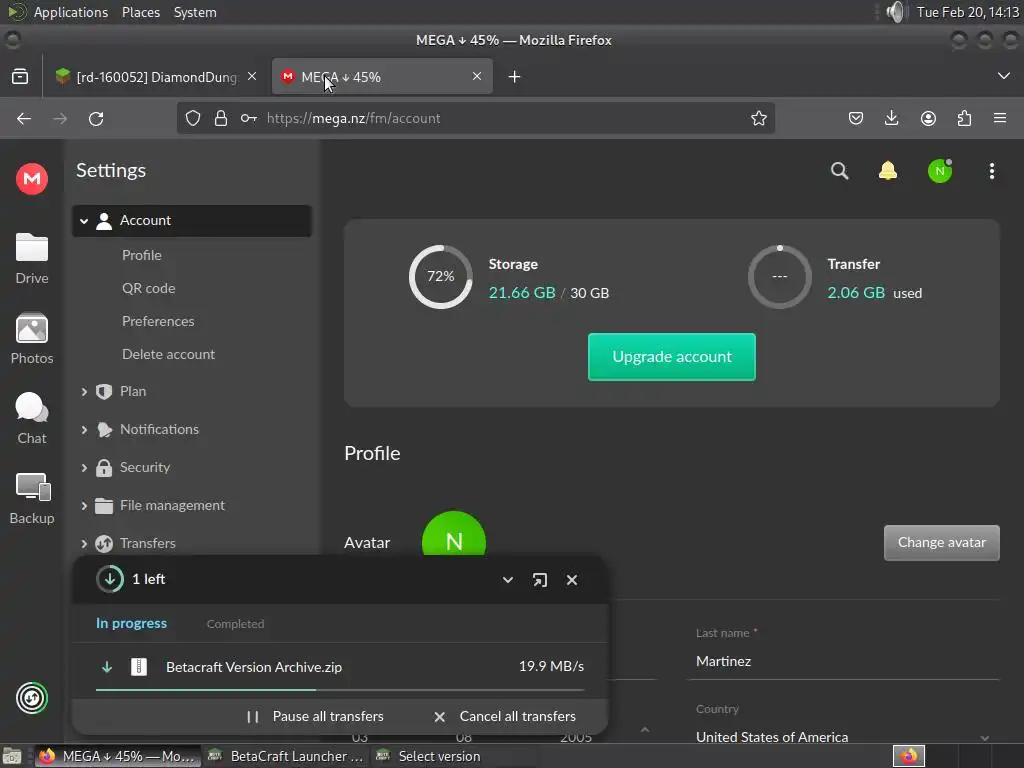This screenshot has width=1024, height=768.
Task: Expand the Plan settings section
Action: [84, 391]
